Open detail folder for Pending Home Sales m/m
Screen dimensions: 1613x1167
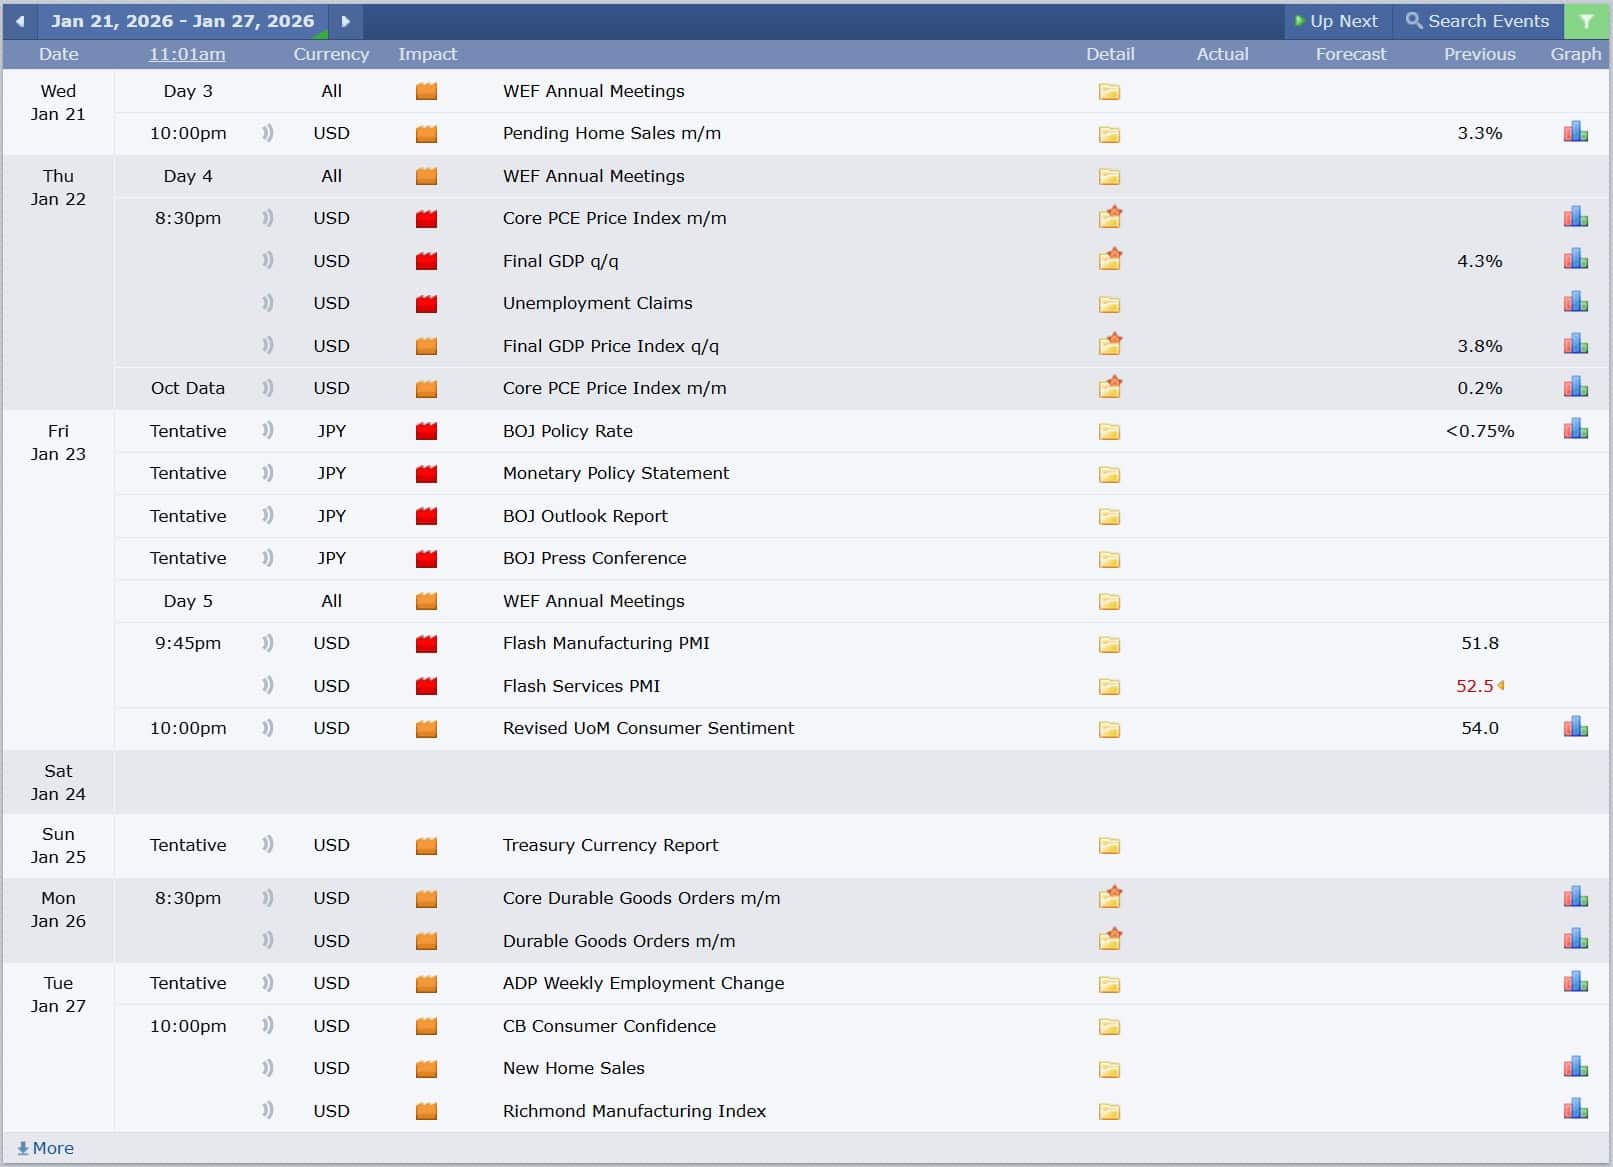coord(1109,134)
